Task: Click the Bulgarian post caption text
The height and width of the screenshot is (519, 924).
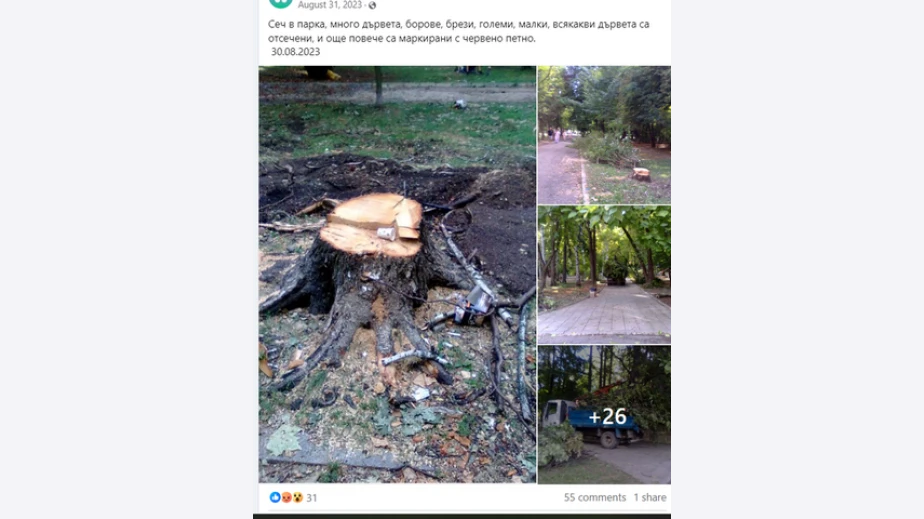Action: pyautogui.click(x=458, y=31)
